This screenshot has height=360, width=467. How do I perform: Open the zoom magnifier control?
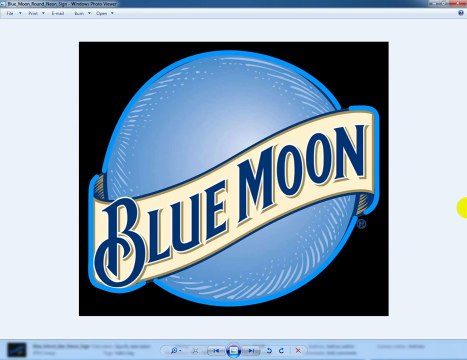[x=176, y=351]
